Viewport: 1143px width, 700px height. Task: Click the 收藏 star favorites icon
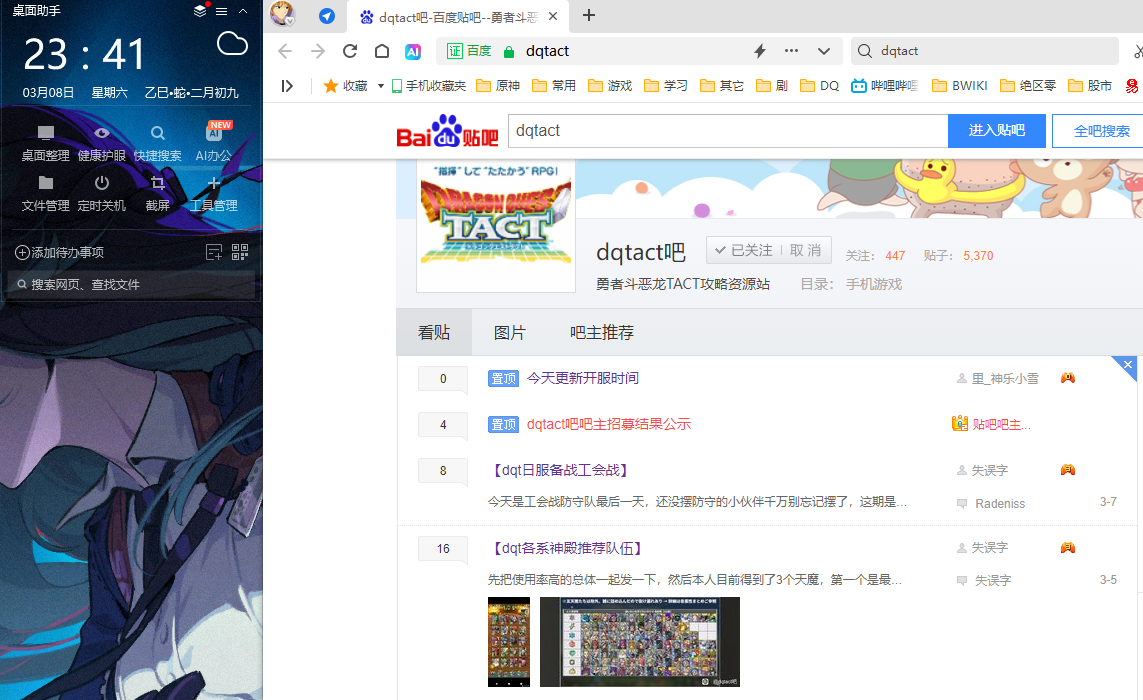[x=330, y=86]
